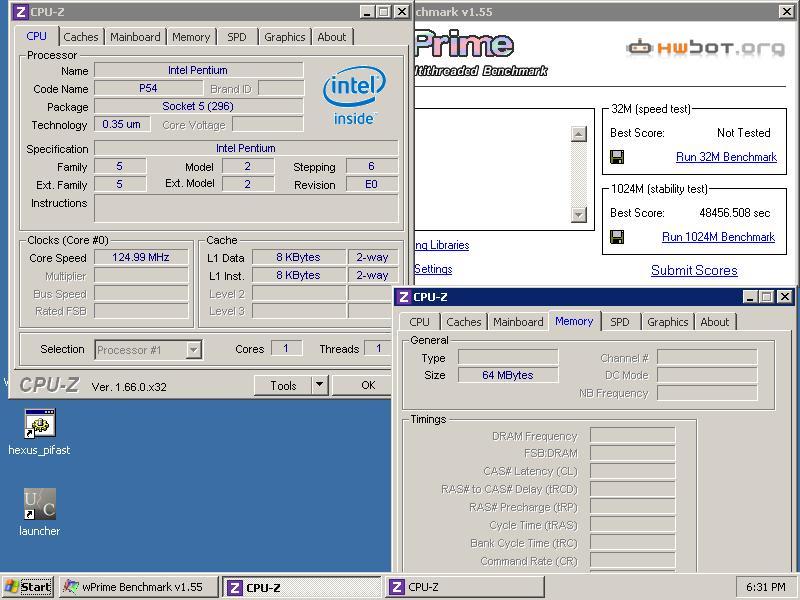Image resolution: width=800 pixels, height=600 pixels.
Task: Click the title bar icon of Memory CPU-Z window
Action: tap(404, 297)
